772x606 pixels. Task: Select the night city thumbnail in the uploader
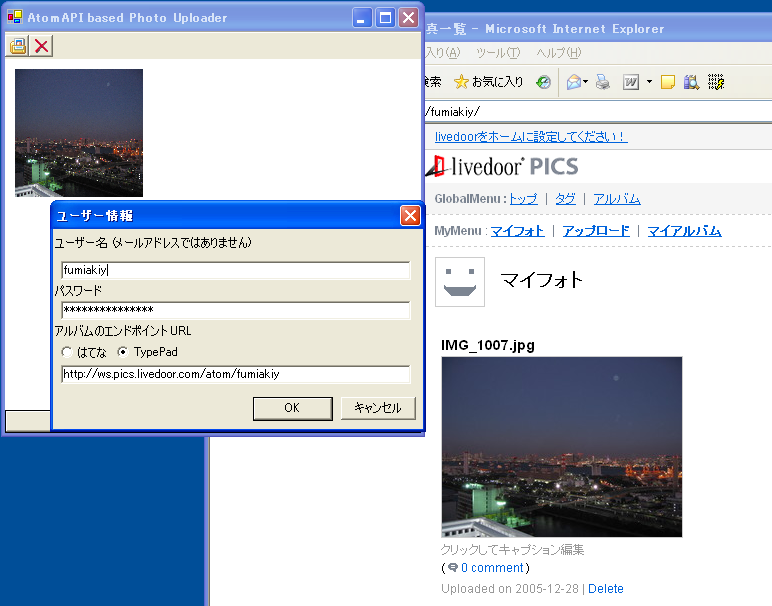pos(79,133)
